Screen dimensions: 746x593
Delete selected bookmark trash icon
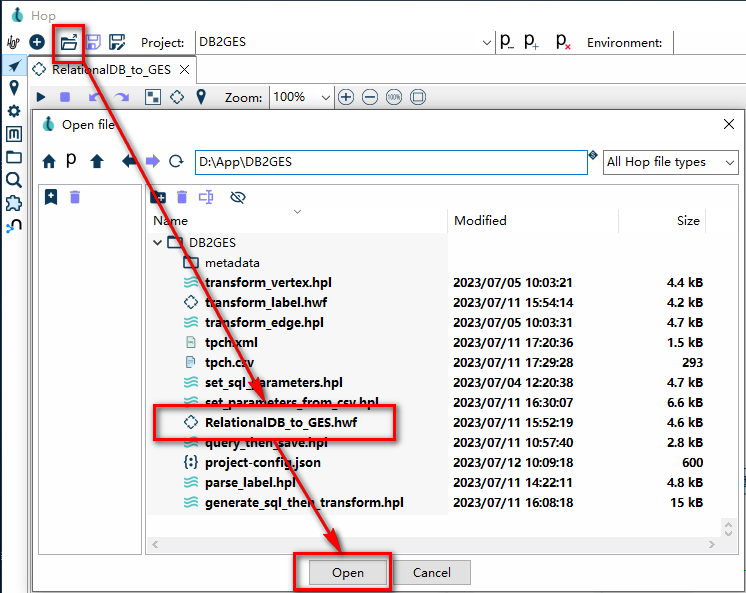pyautogui.click(x=75, y=197)
